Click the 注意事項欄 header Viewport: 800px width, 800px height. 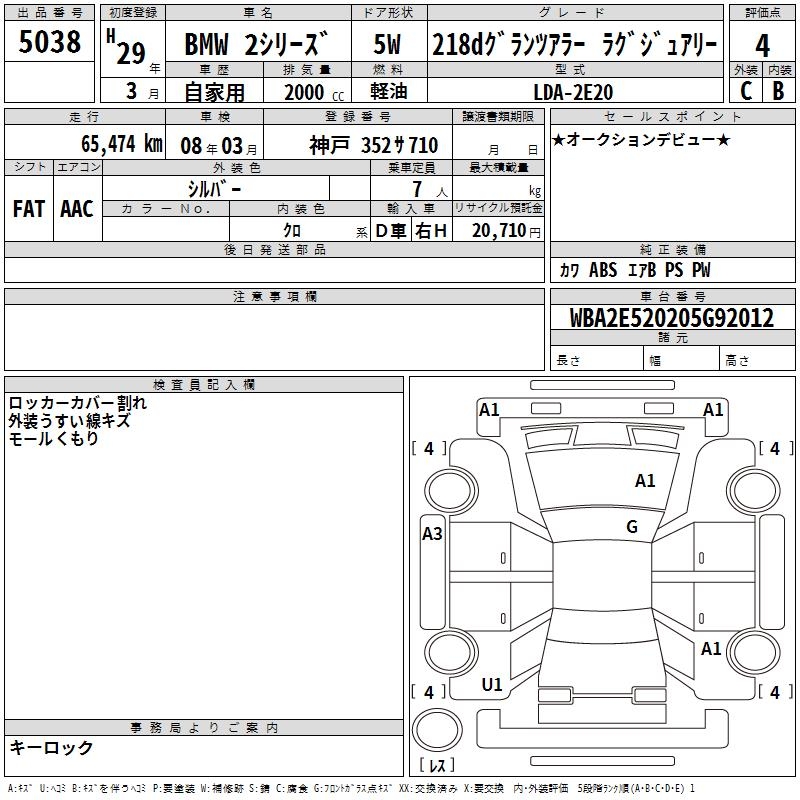(274, 296)
